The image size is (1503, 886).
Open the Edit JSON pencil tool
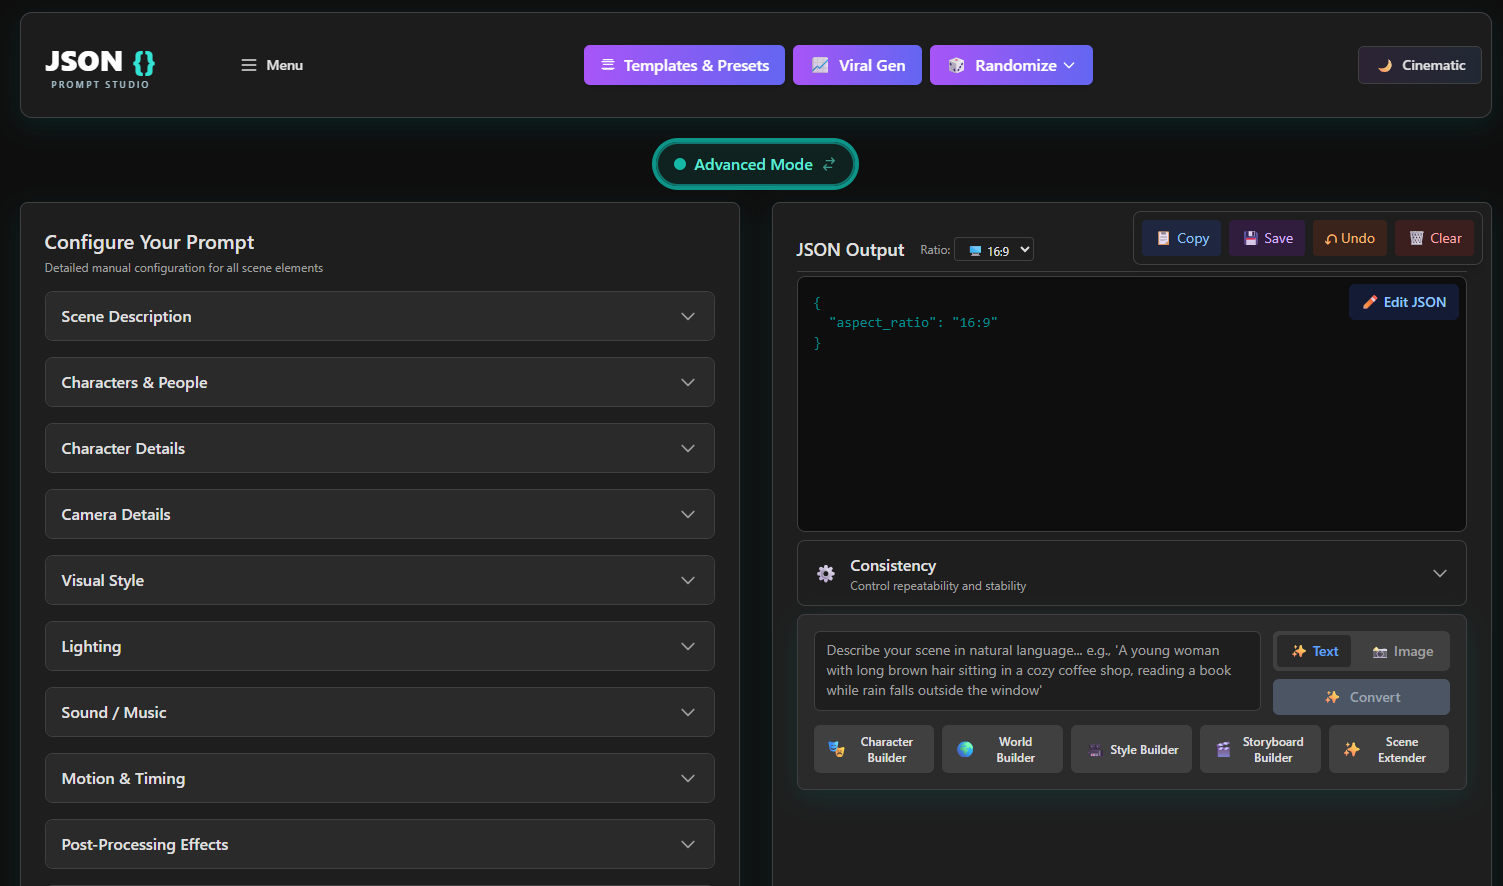[1404, 301]
